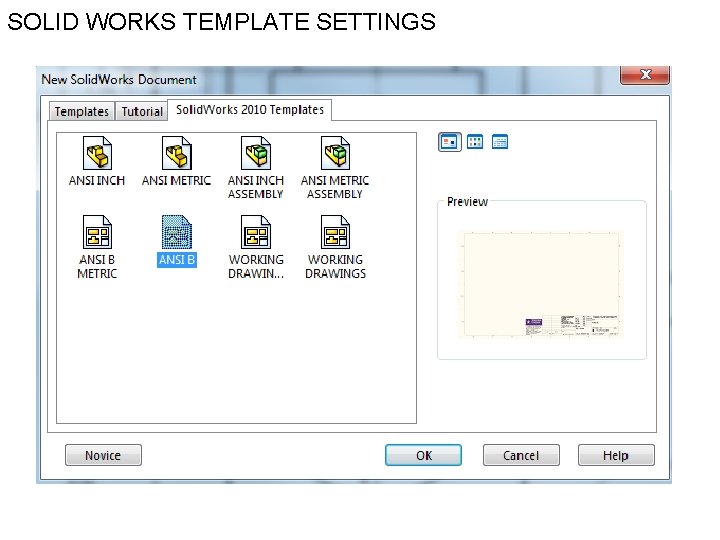Confirm with the OK button
Image resolution: width=720 pixels, height=540 pixels.
[x=423, y=455]
